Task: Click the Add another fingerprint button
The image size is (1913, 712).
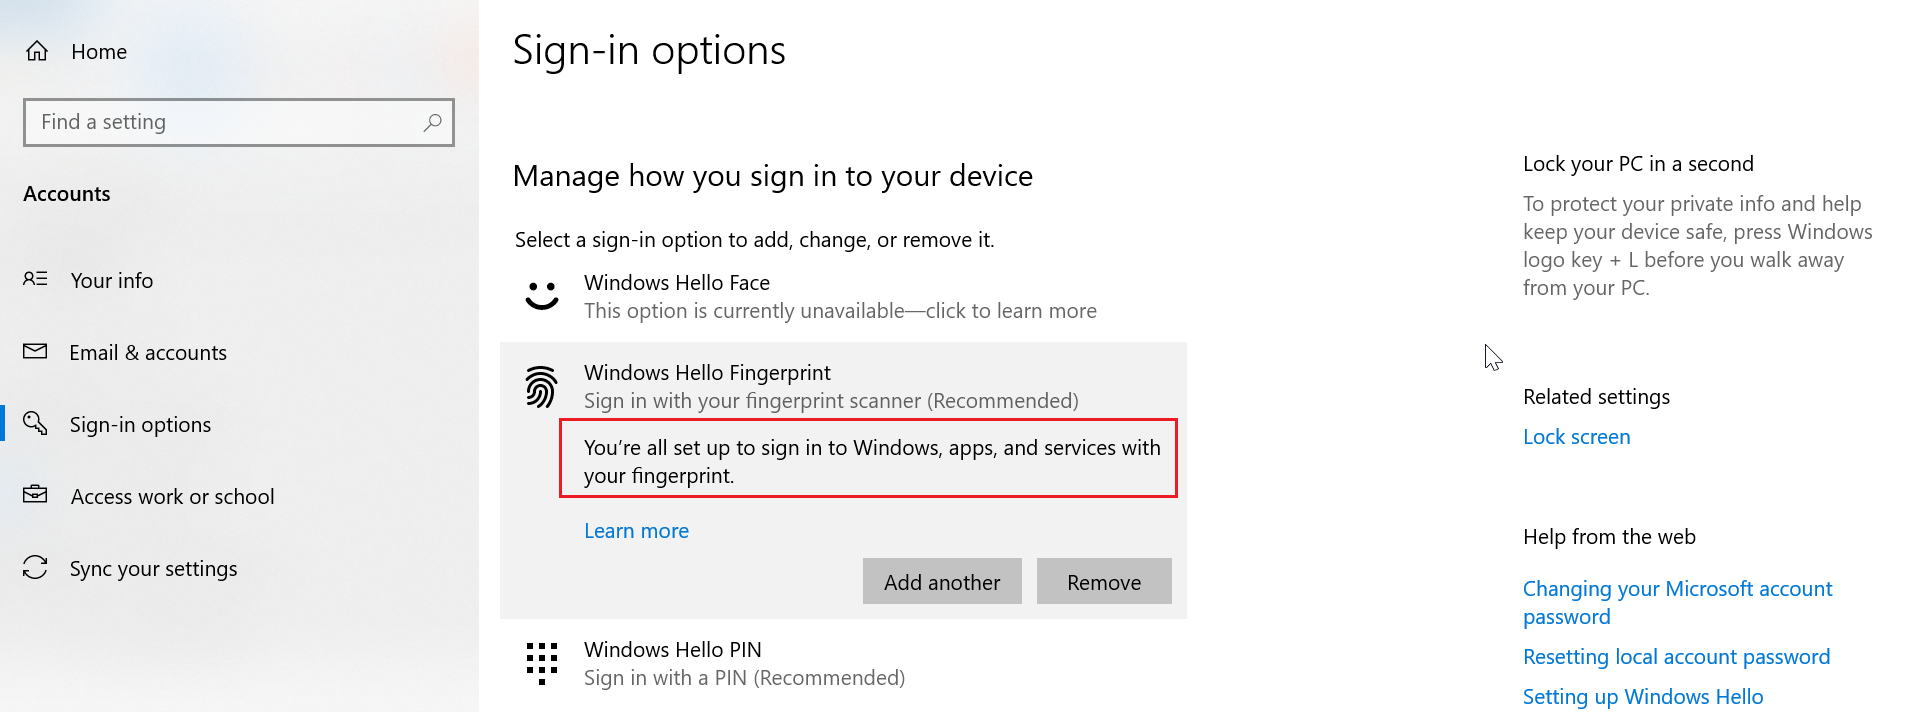Action: pos(941,581)
